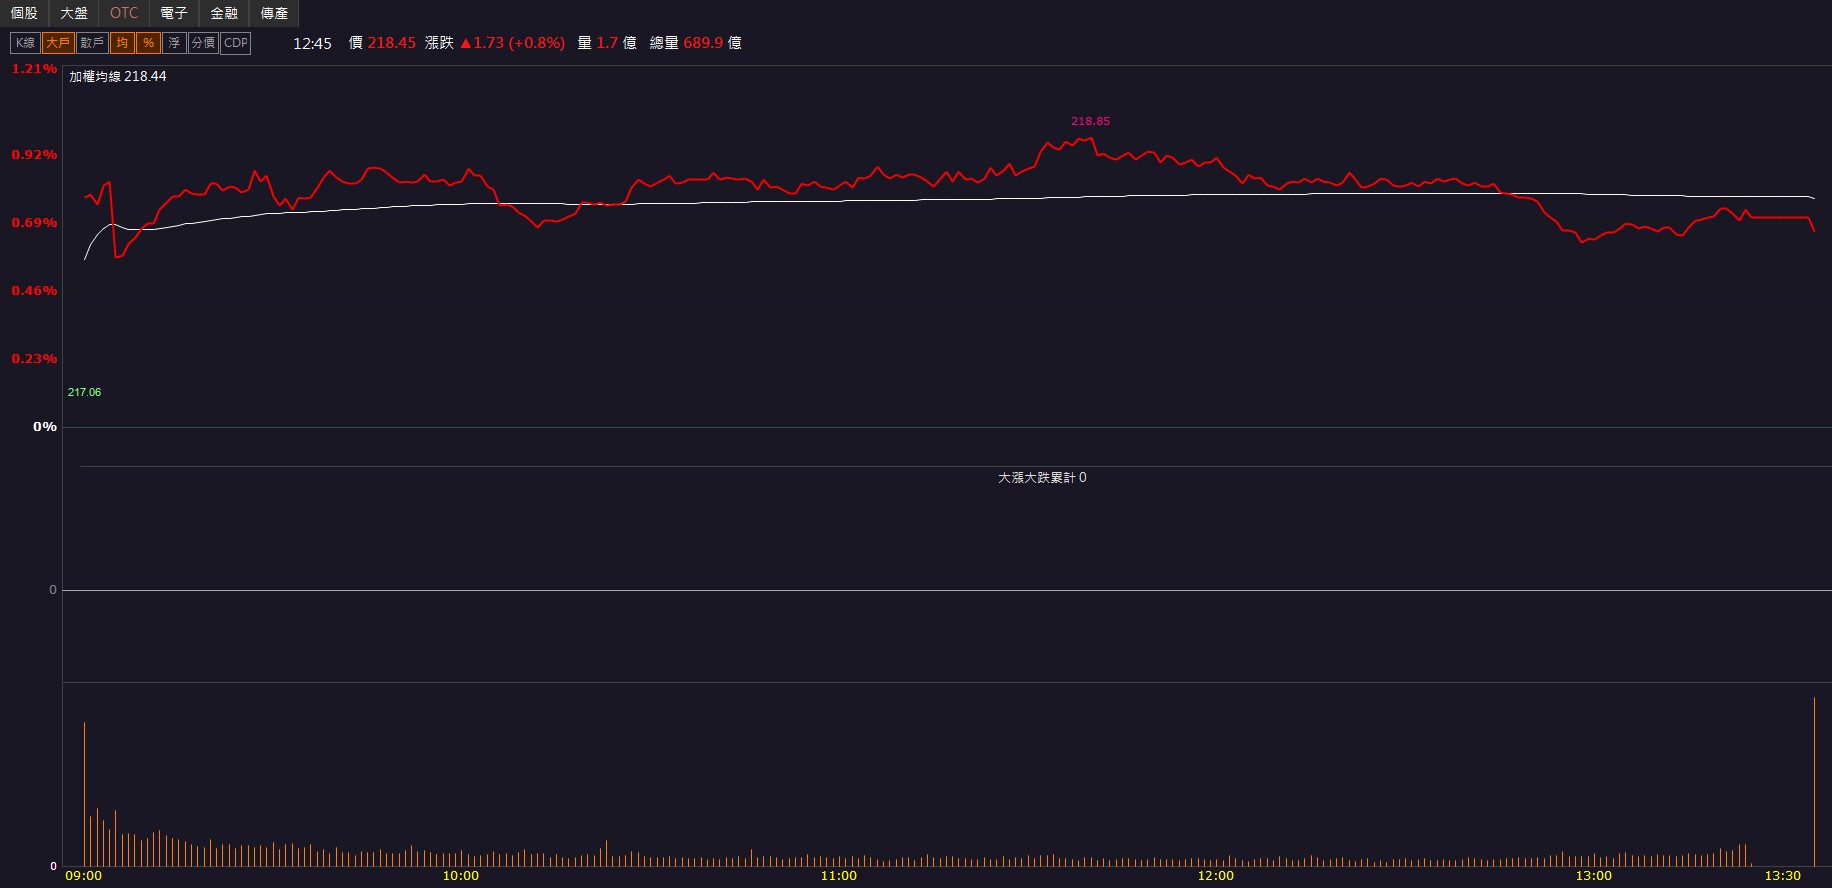Click the 0.69% y-axis label
This screenshot has width=1832, height=888.
pos(34,223)
